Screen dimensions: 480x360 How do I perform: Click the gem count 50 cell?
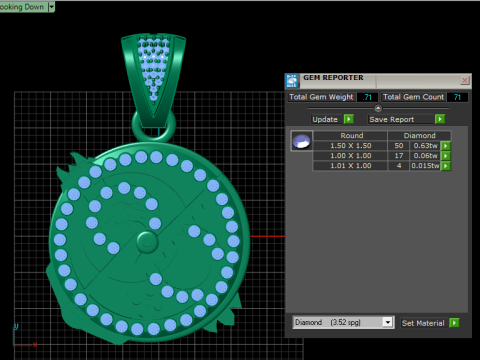(x=399, y=146)
